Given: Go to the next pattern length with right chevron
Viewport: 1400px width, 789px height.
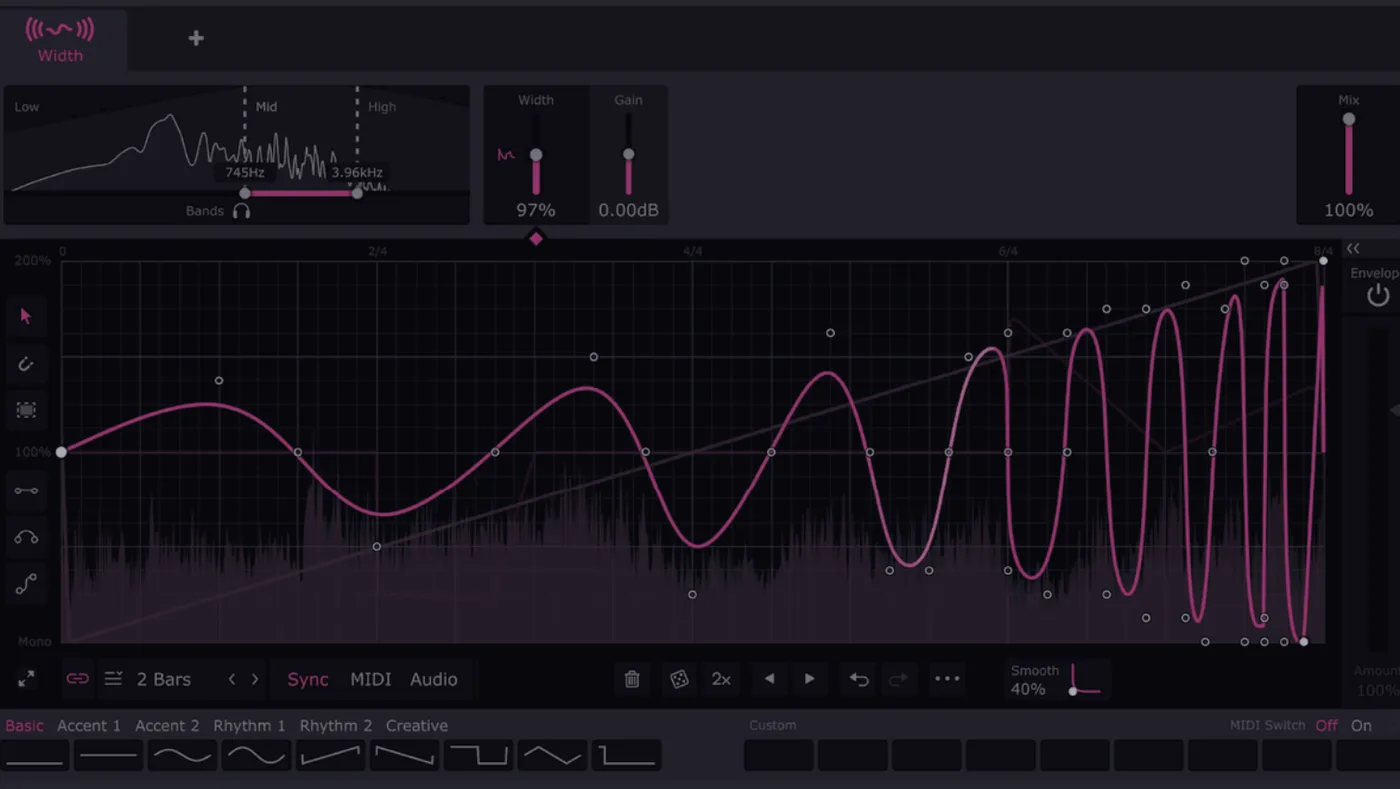Looking at the screenshot, I should (255, 679).
